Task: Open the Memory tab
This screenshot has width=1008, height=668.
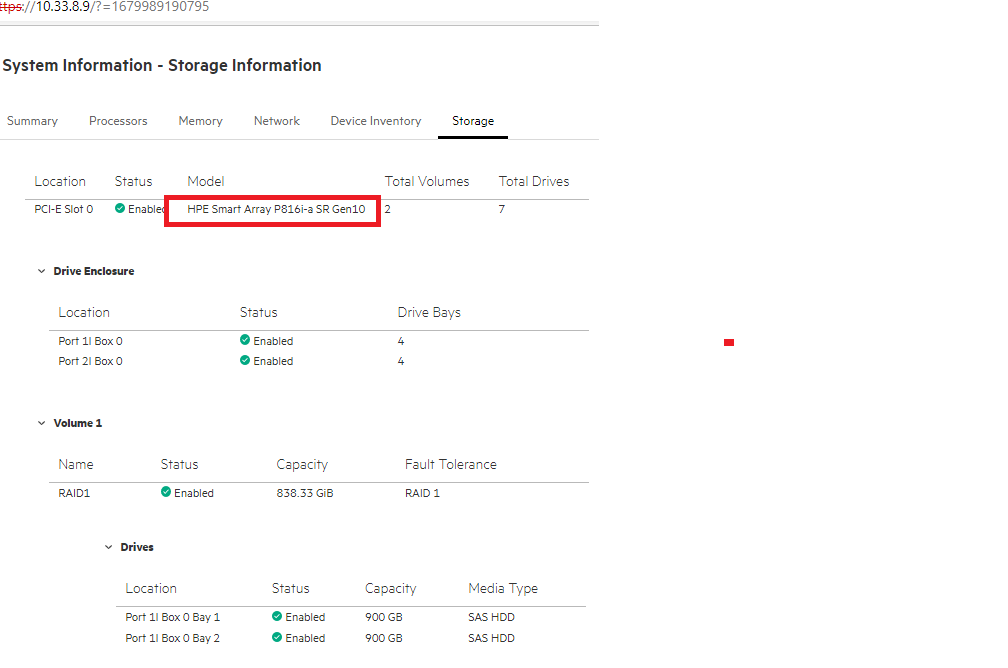Action: 200,120
